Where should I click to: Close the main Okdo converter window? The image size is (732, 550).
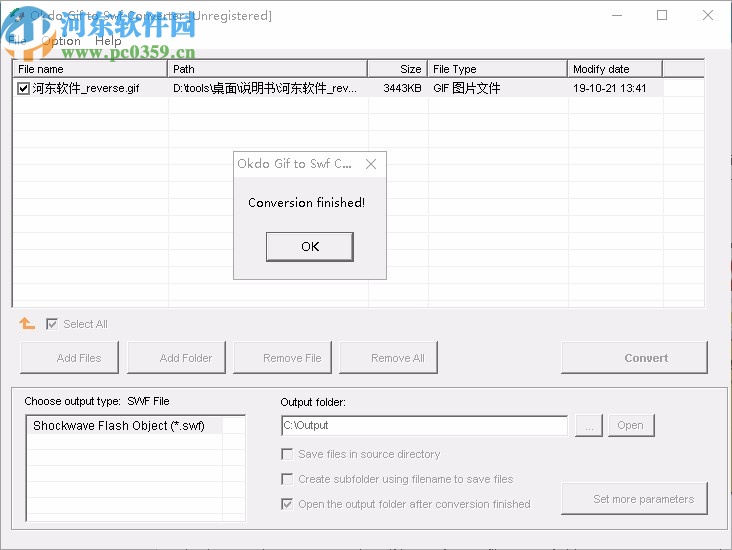(x=708, y=15)
